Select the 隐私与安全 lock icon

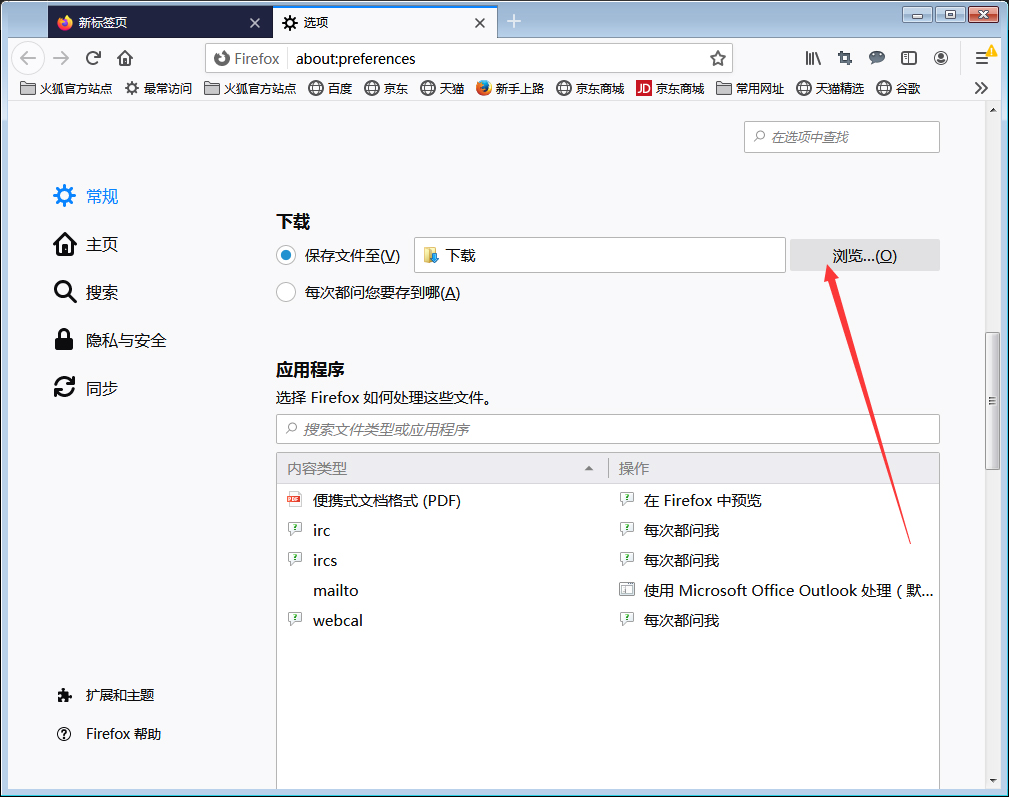click(62, 340)
